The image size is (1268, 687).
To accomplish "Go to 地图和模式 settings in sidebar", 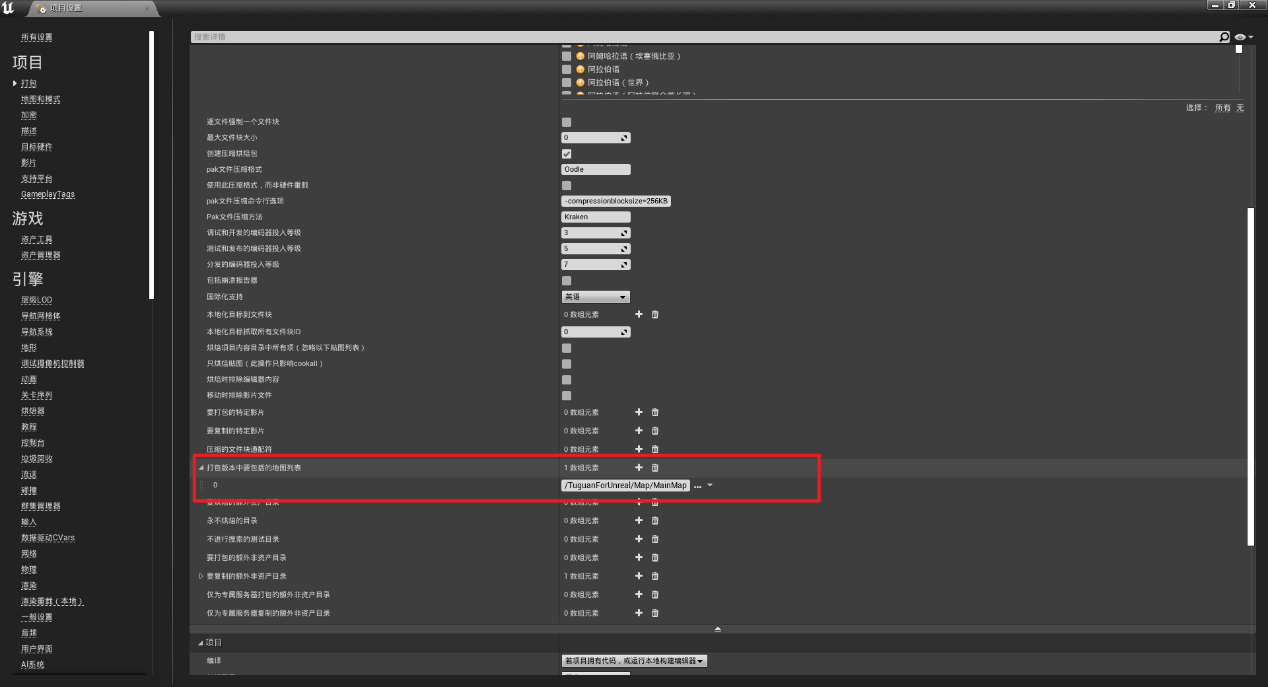I will click(41, 100).
